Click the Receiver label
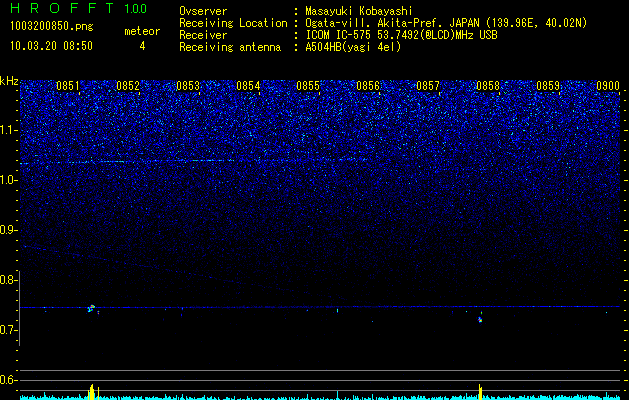629x400 pixels. [203, 35]
